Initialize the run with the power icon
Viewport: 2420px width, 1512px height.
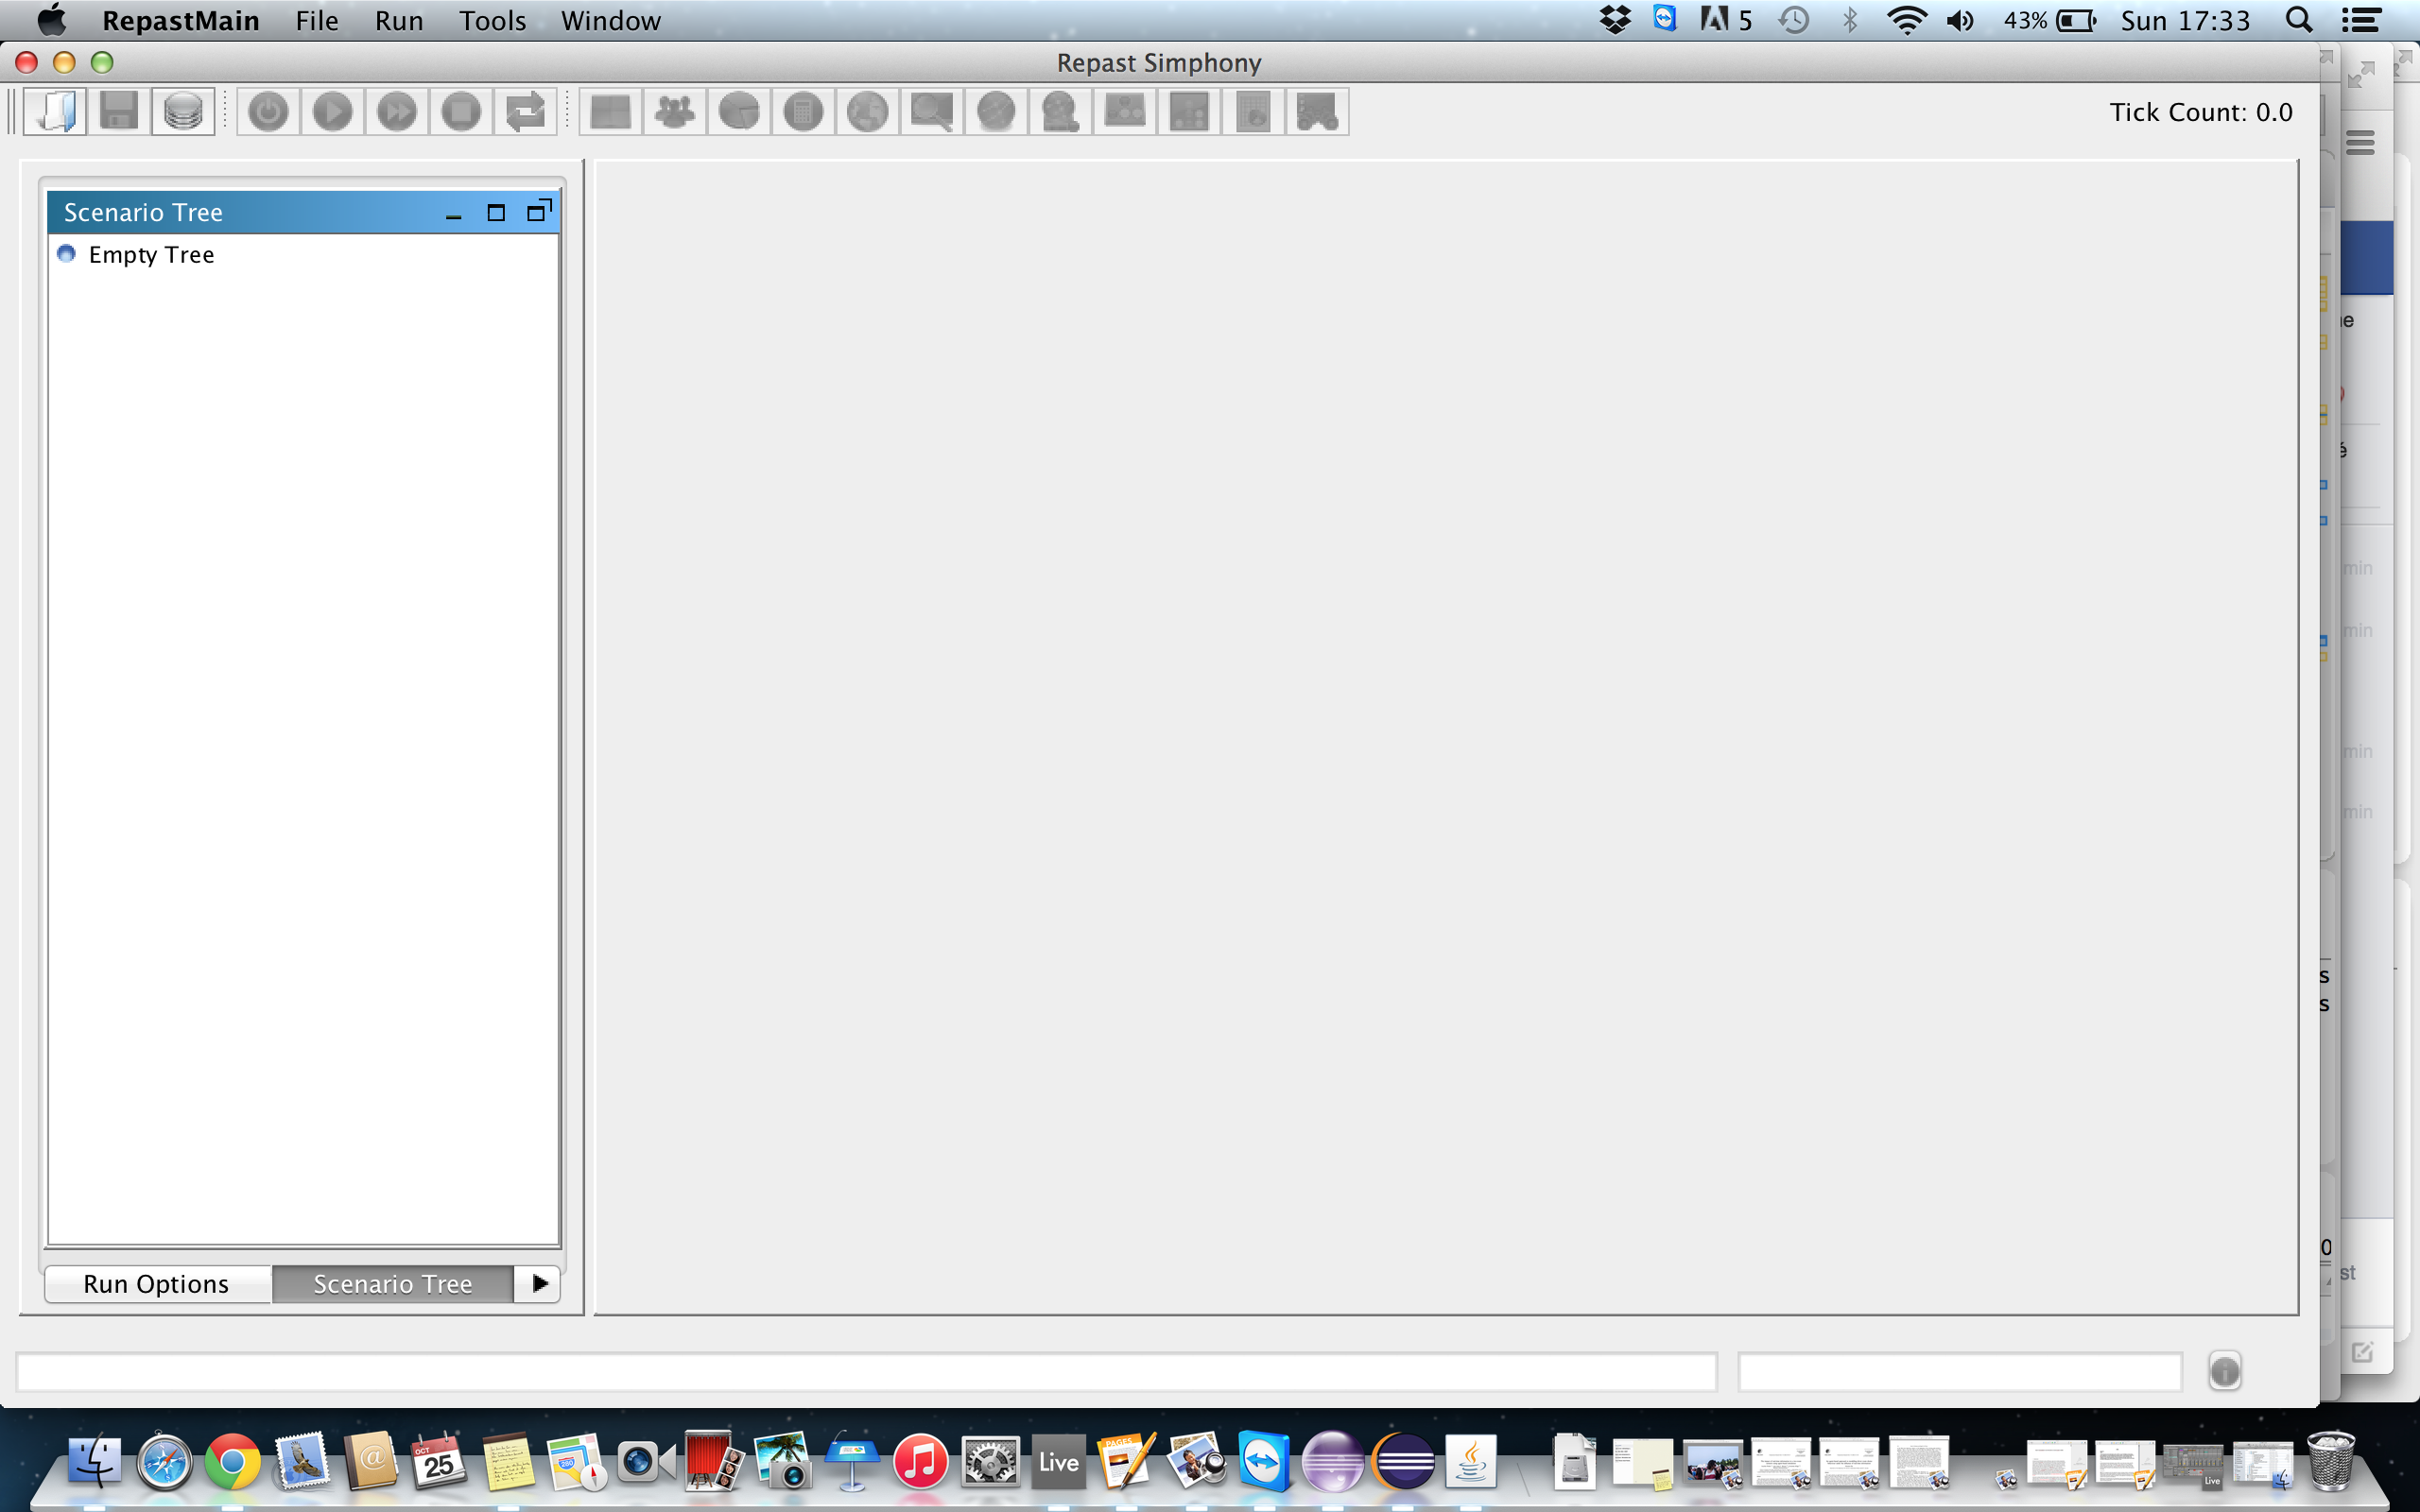(x=268, y=111)
